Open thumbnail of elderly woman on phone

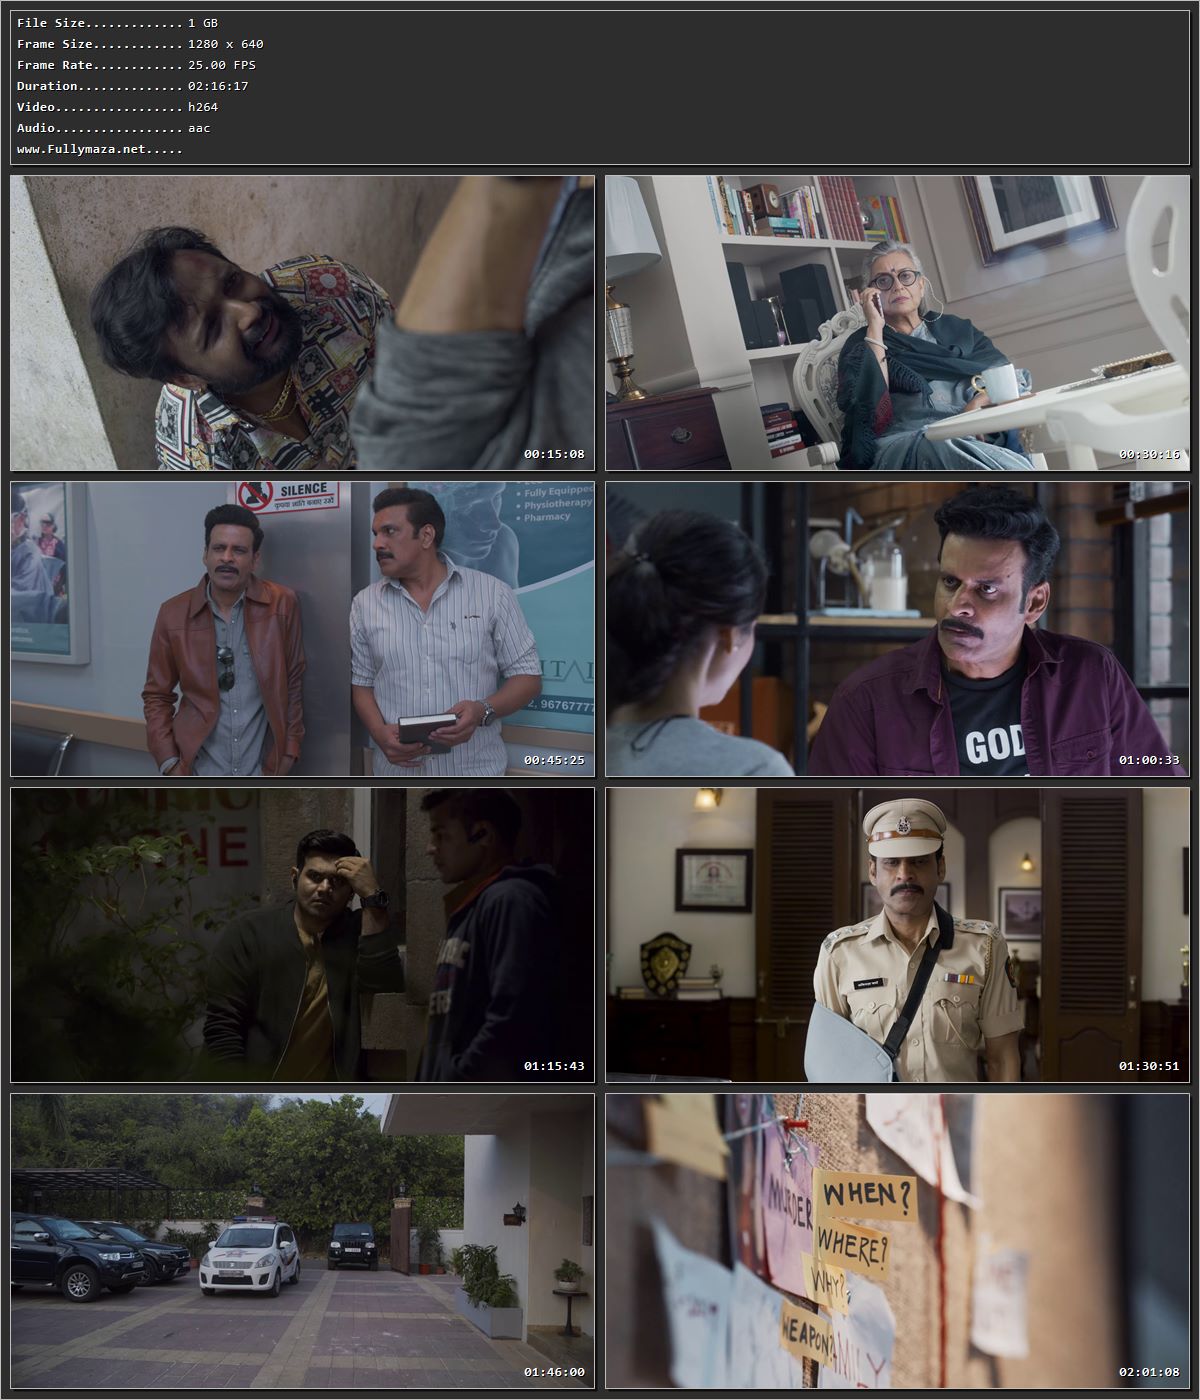[x=898, y=323]
